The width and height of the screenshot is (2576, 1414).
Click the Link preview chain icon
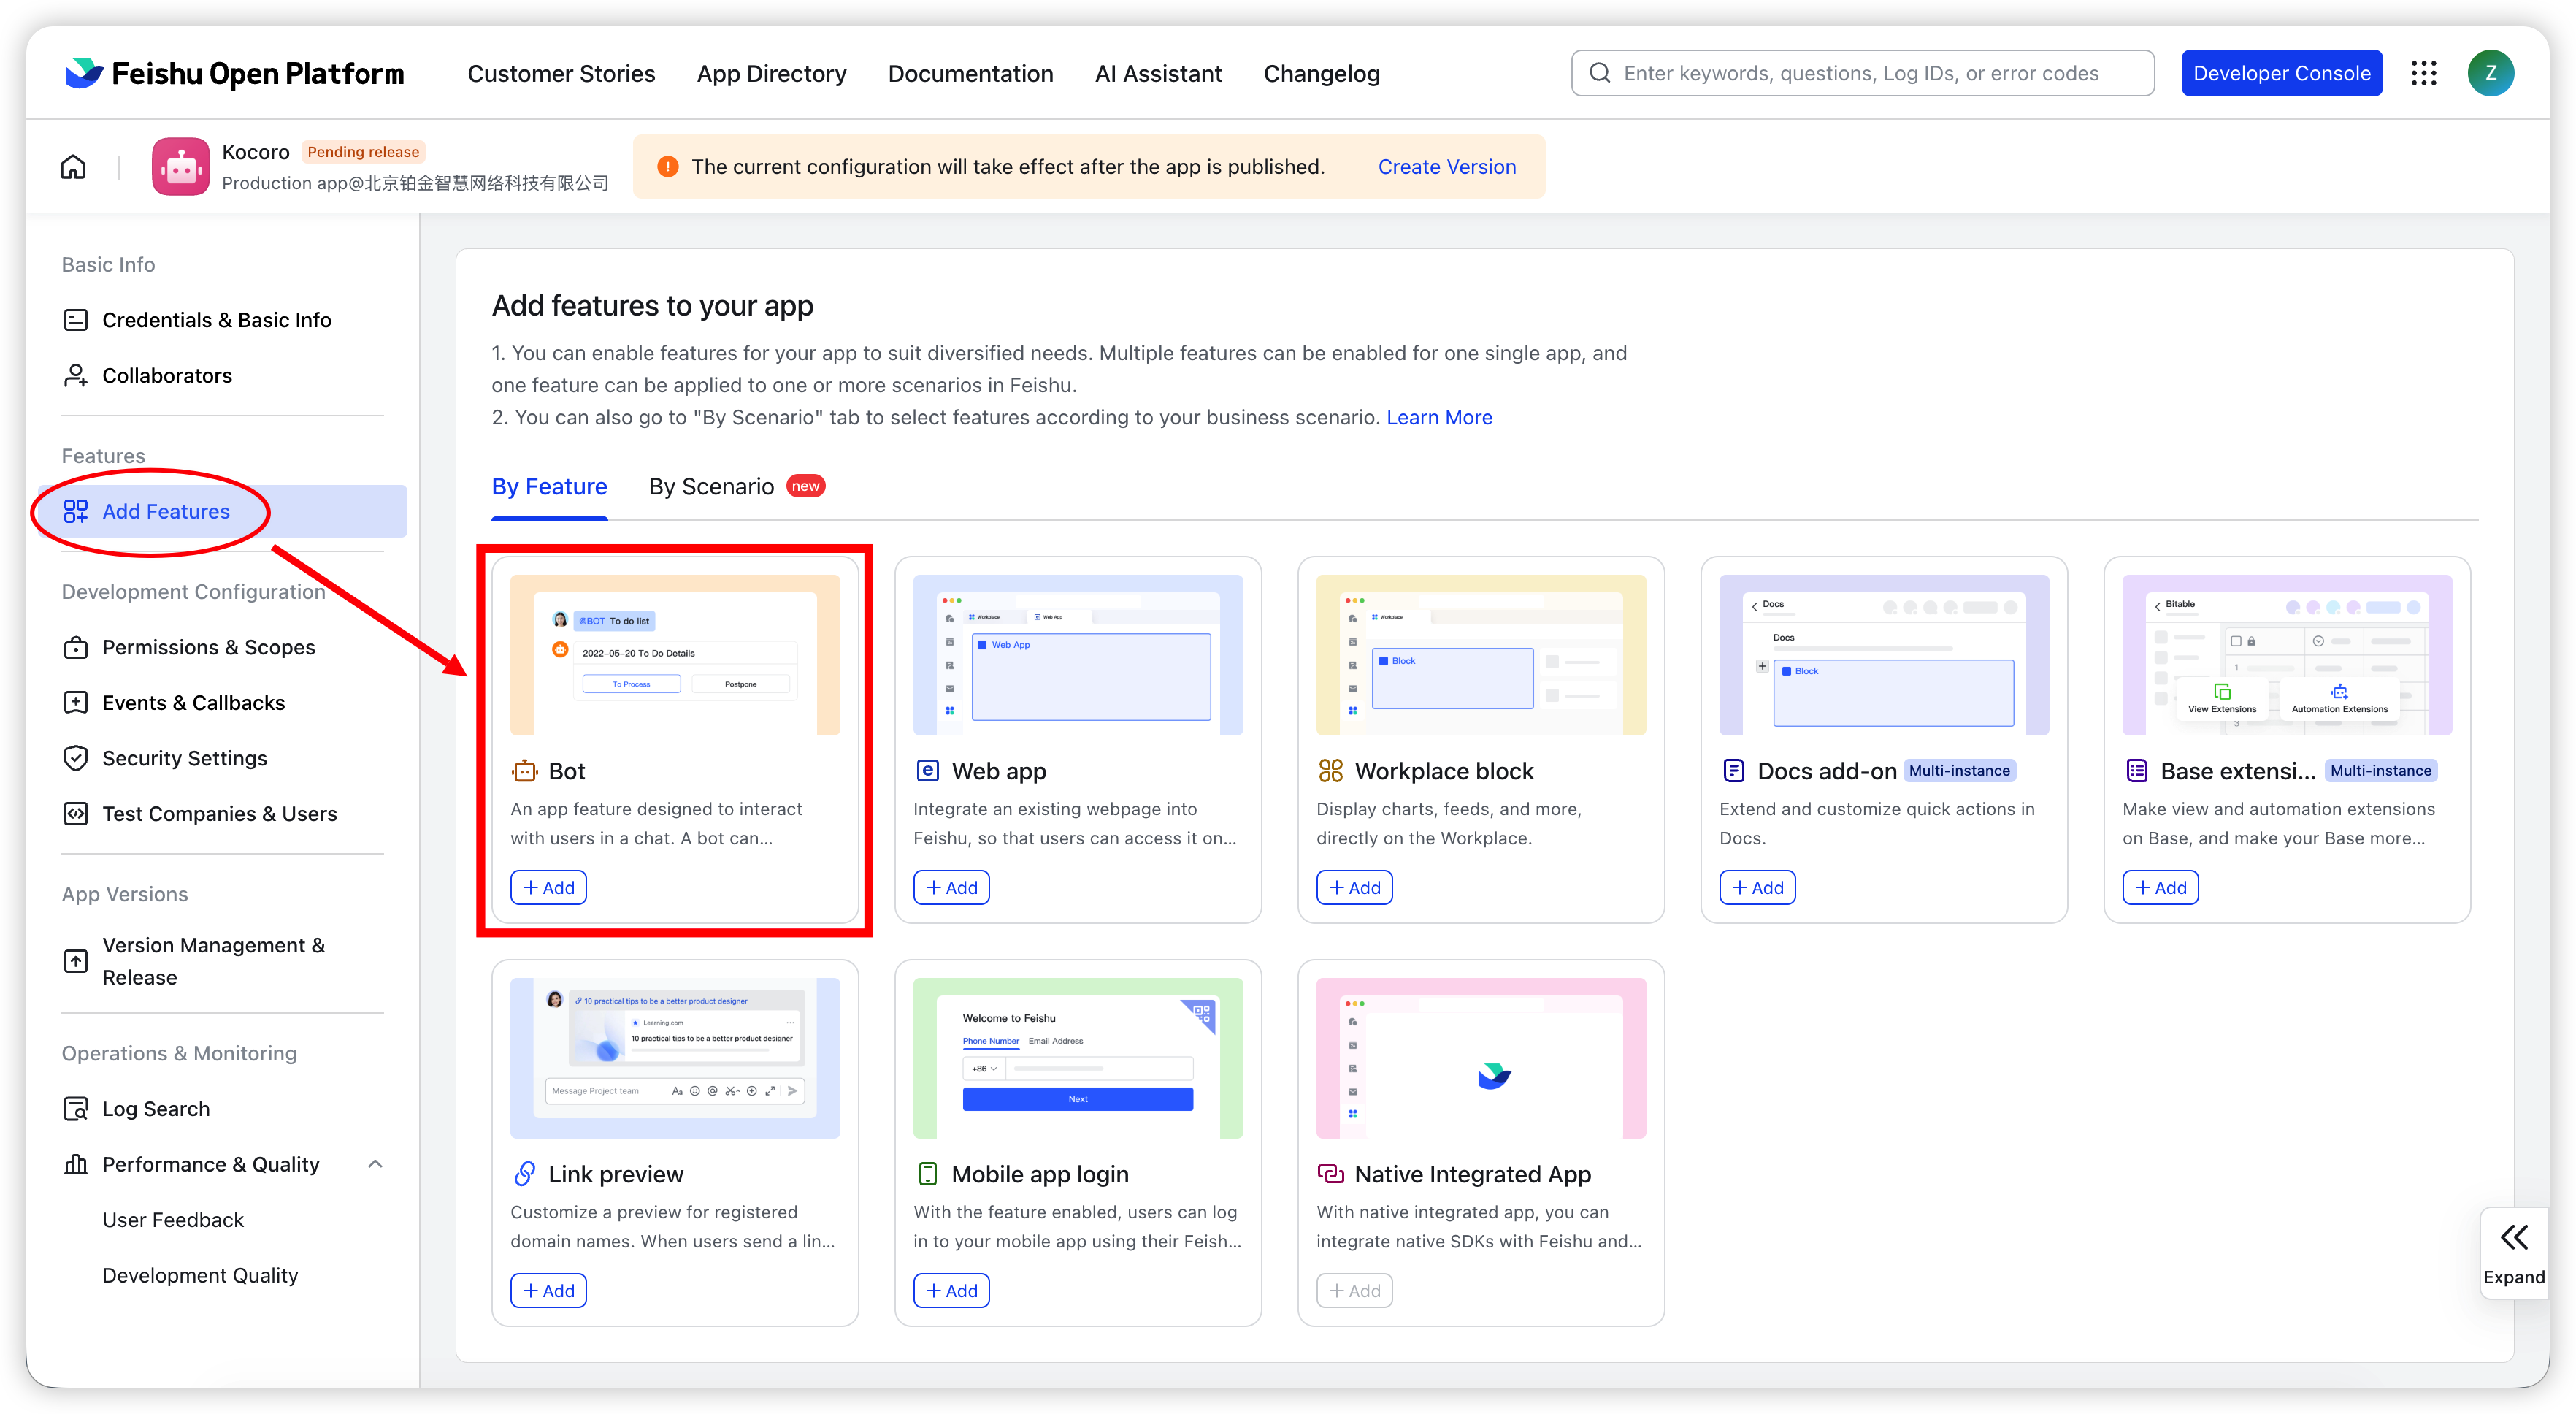pyautogui.click(x=525, y=1174)
